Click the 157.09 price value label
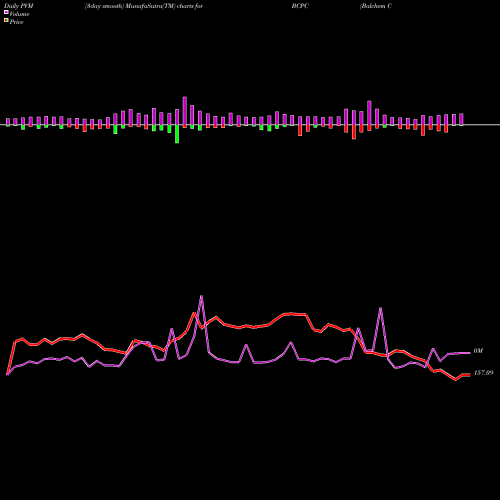The image size is (500, 500). (483, 373)
